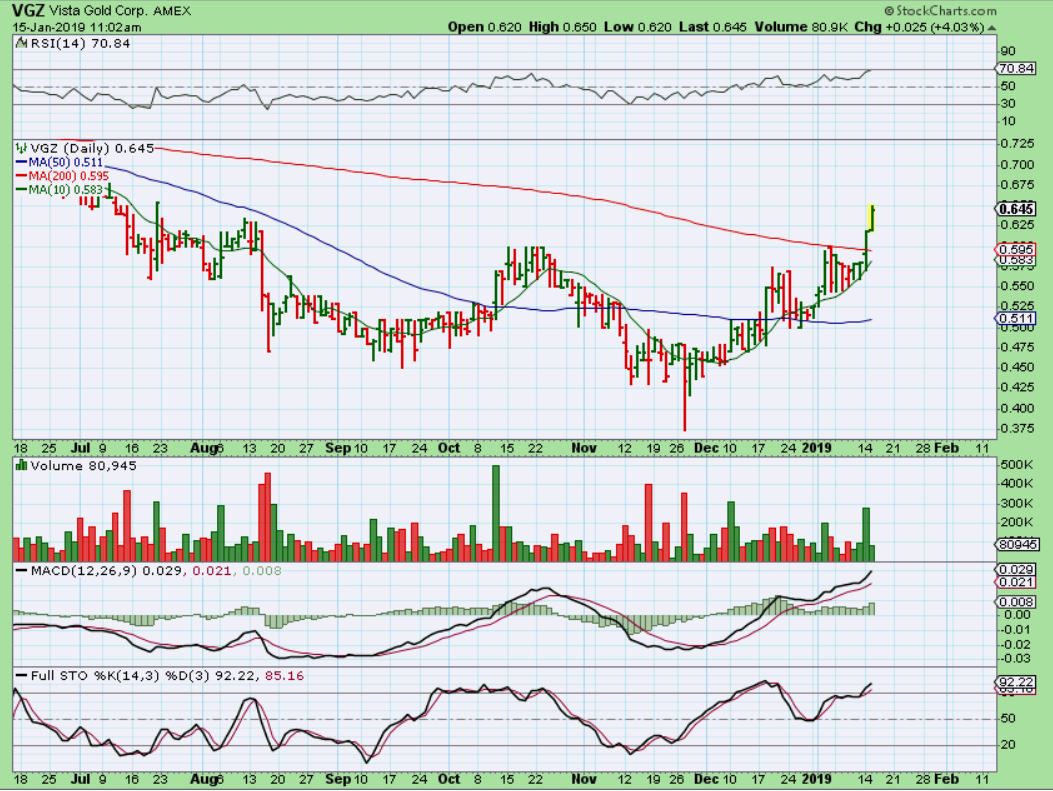The height and width of the screenshot is (791, 1053).
Task: Click the MA(200) 0.595 legend entry
Action: [68, 176]
